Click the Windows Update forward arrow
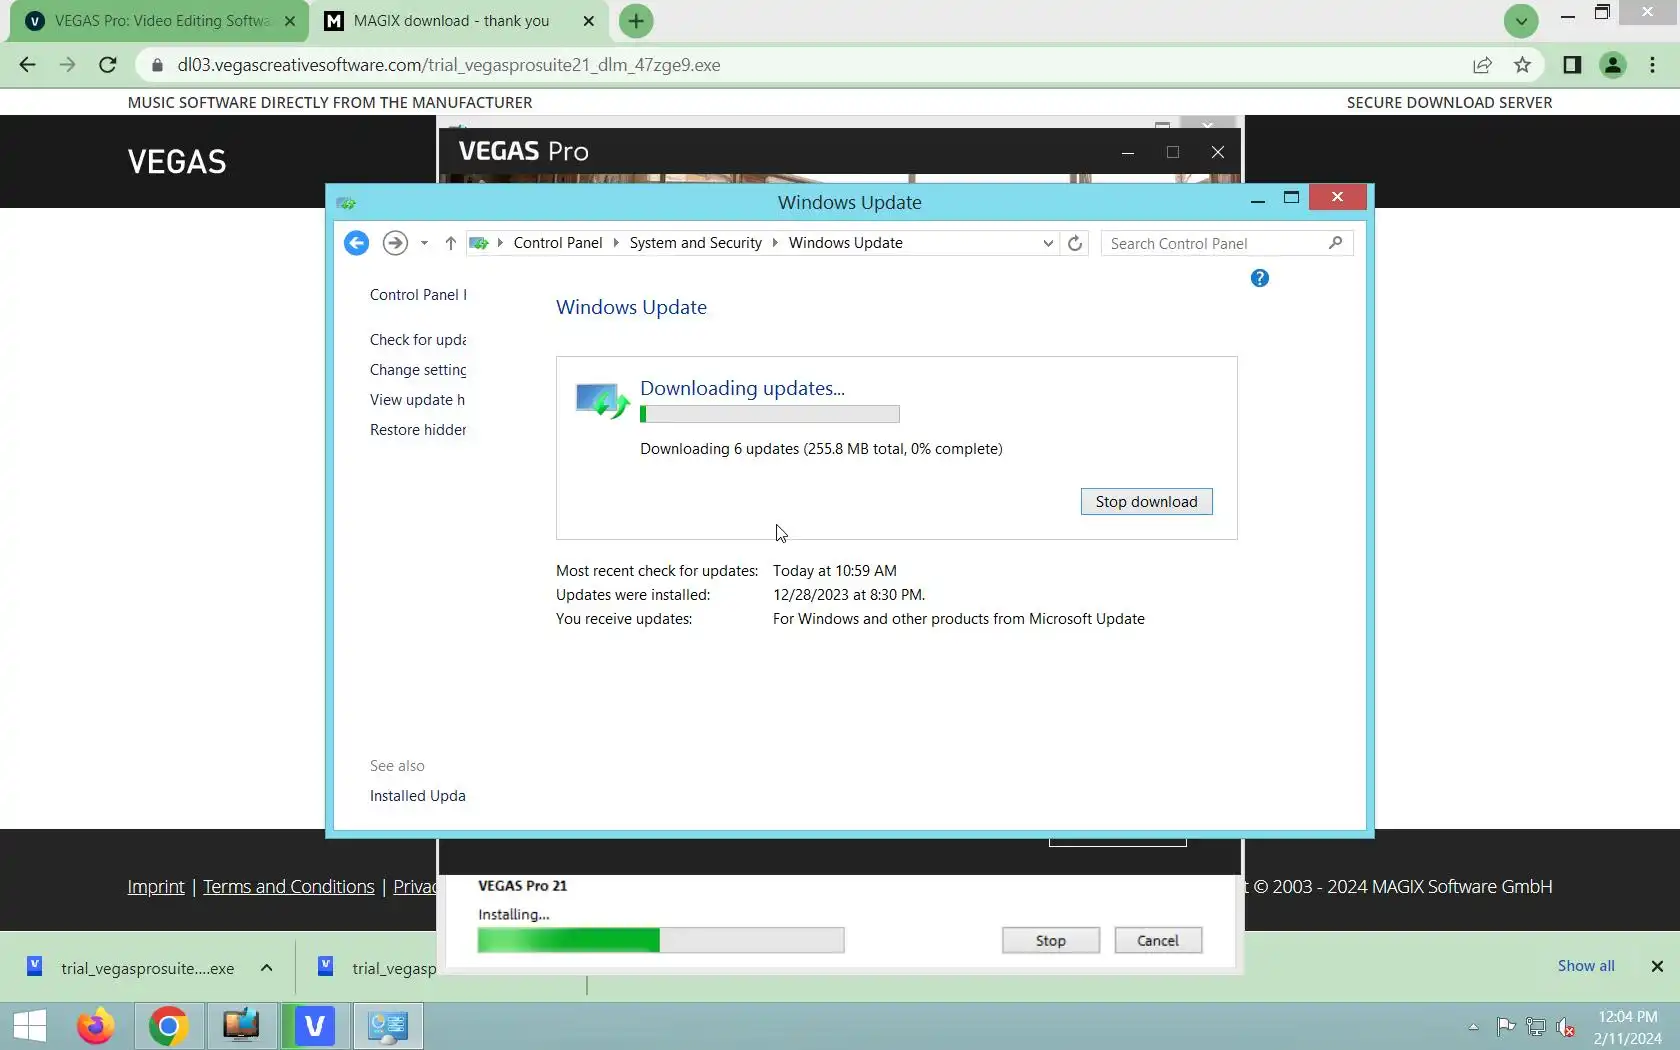 pyautogui.click(x=395, y=243)
